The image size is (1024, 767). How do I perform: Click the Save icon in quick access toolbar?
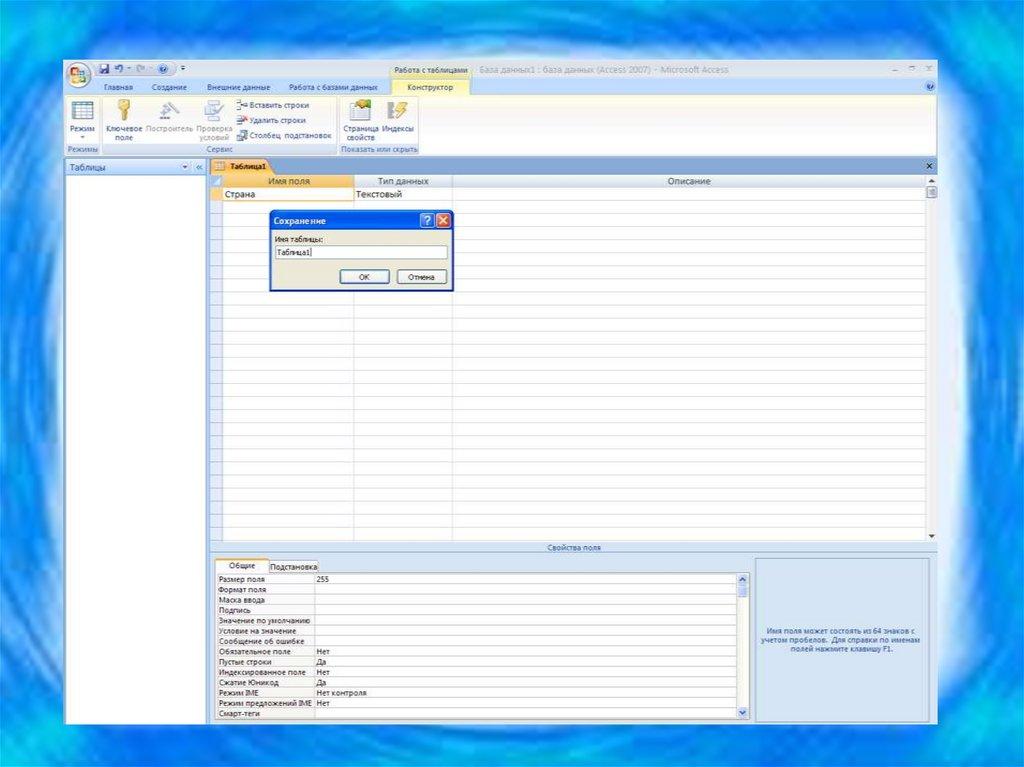103,69
